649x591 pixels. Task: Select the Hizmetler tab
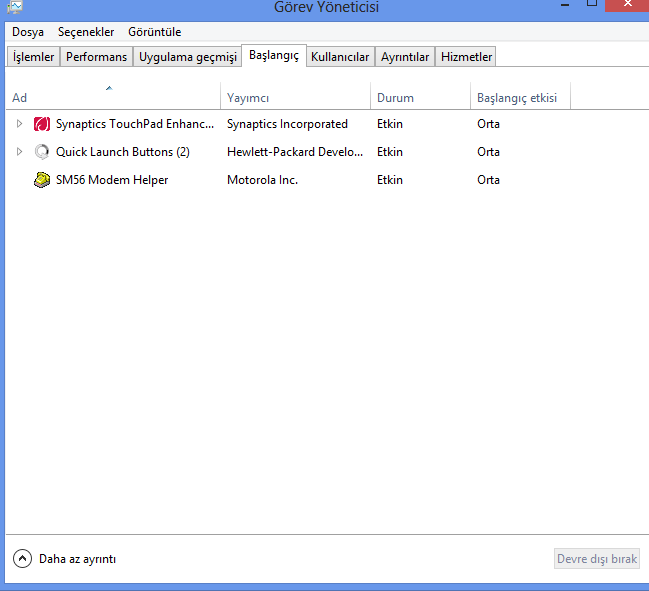467,57
